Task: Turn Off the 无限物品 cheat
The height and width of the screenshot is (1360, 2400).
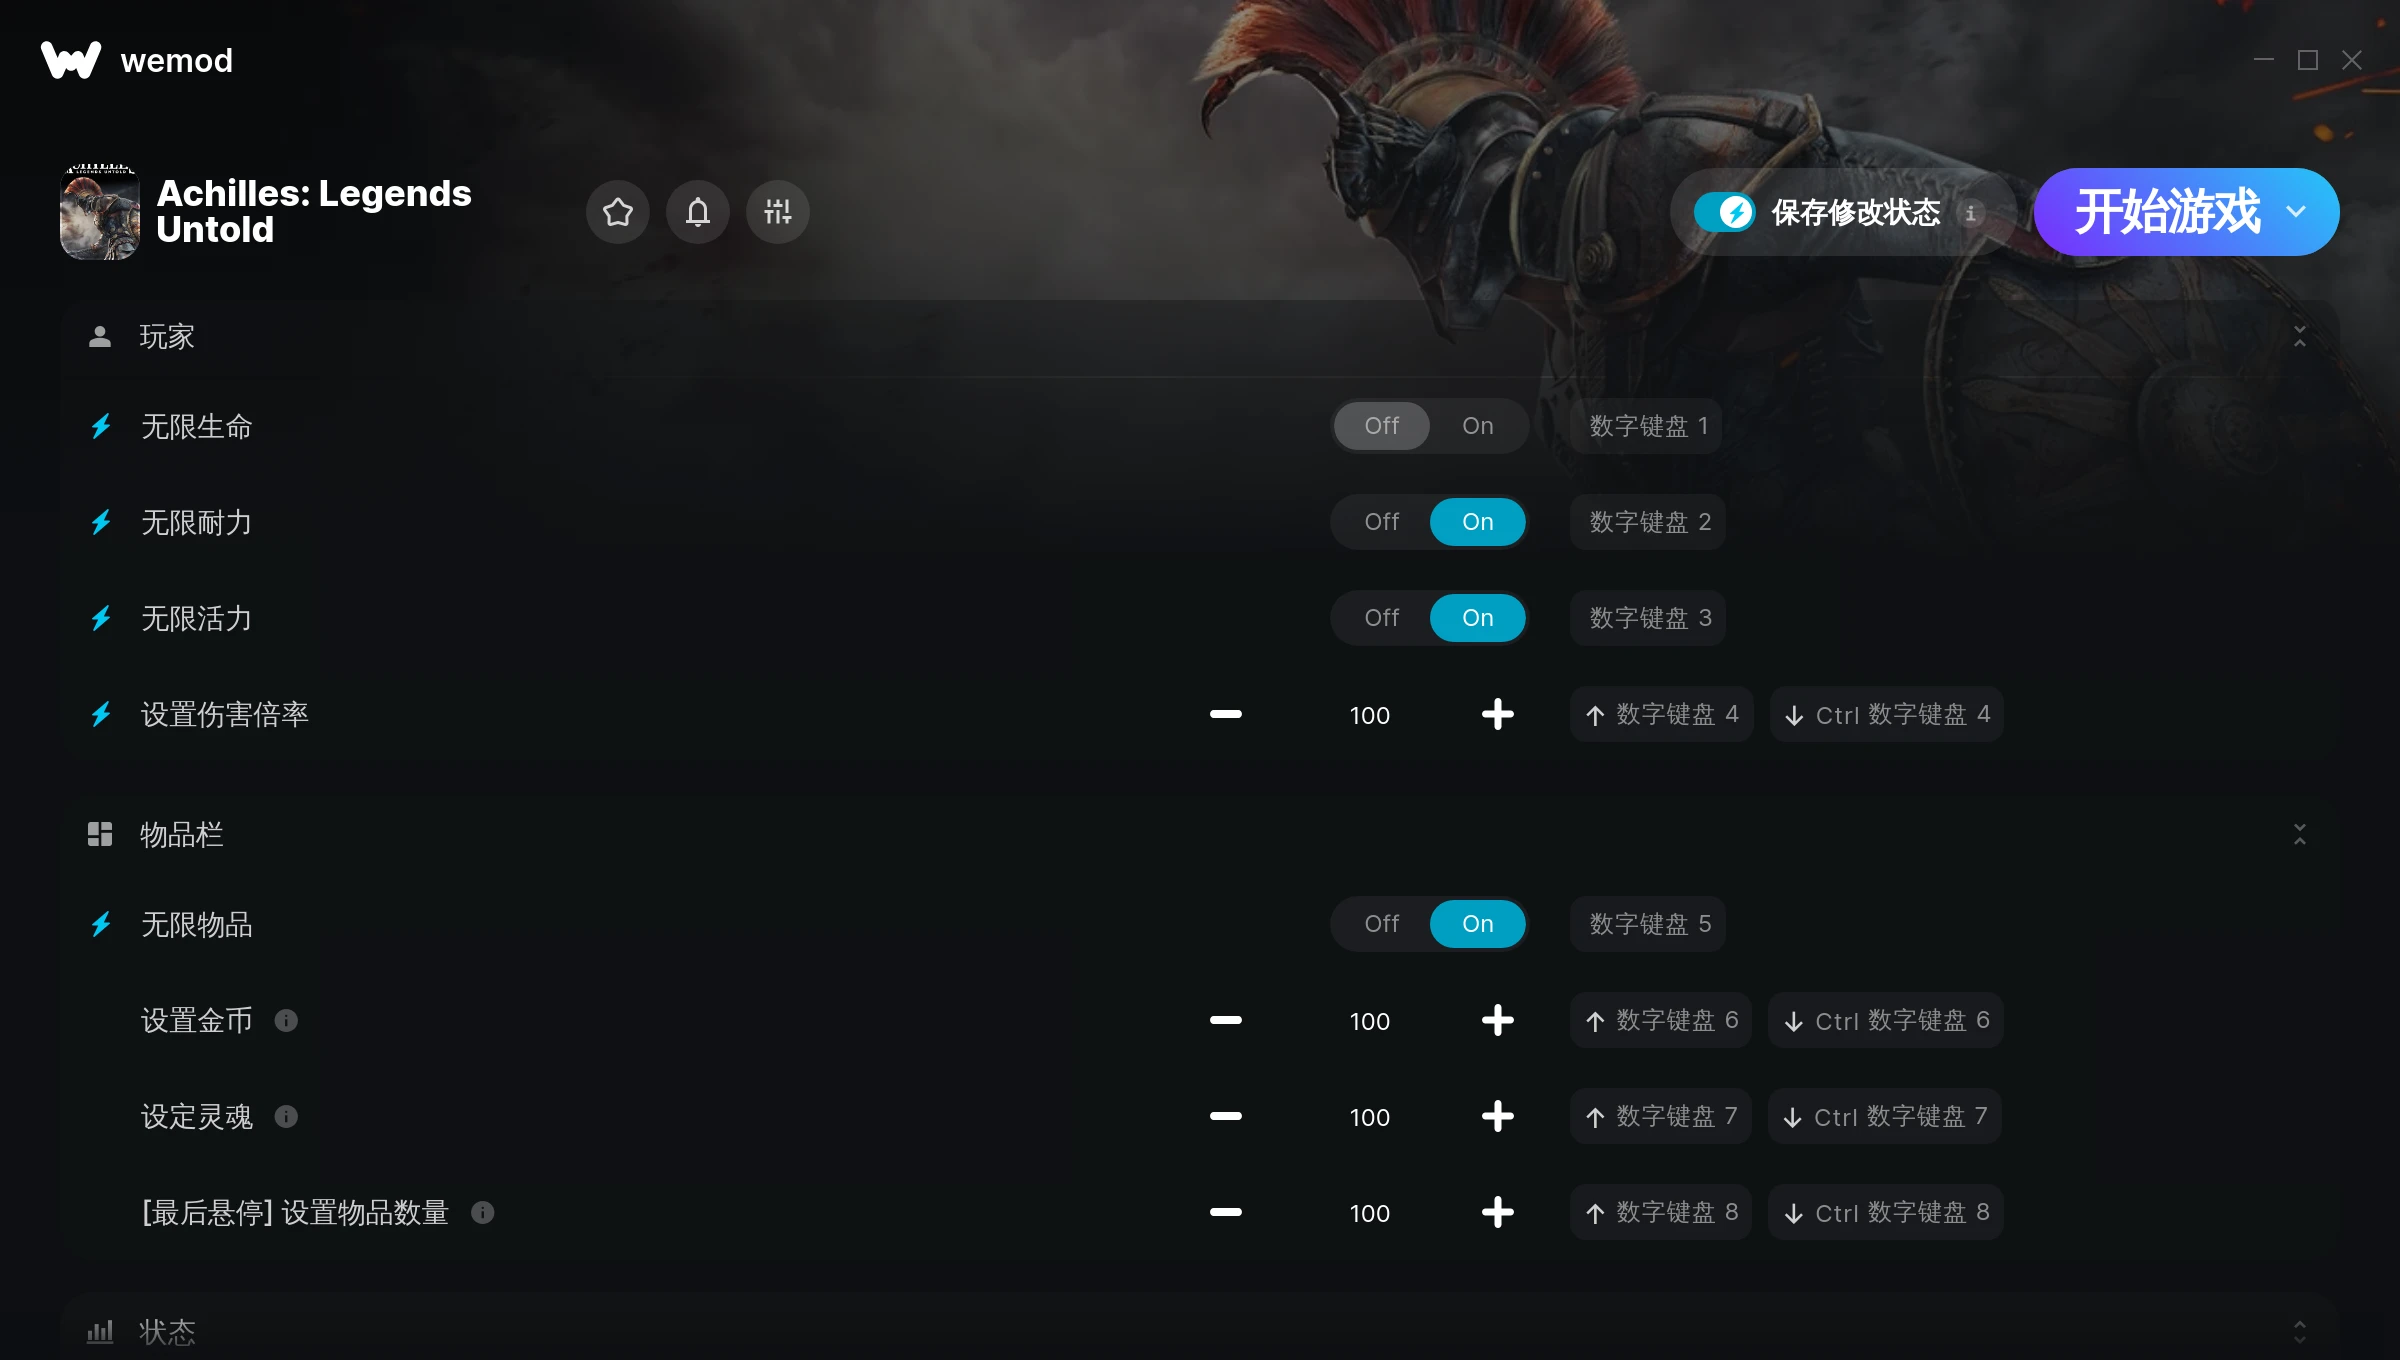Action: pos(1381,924)
